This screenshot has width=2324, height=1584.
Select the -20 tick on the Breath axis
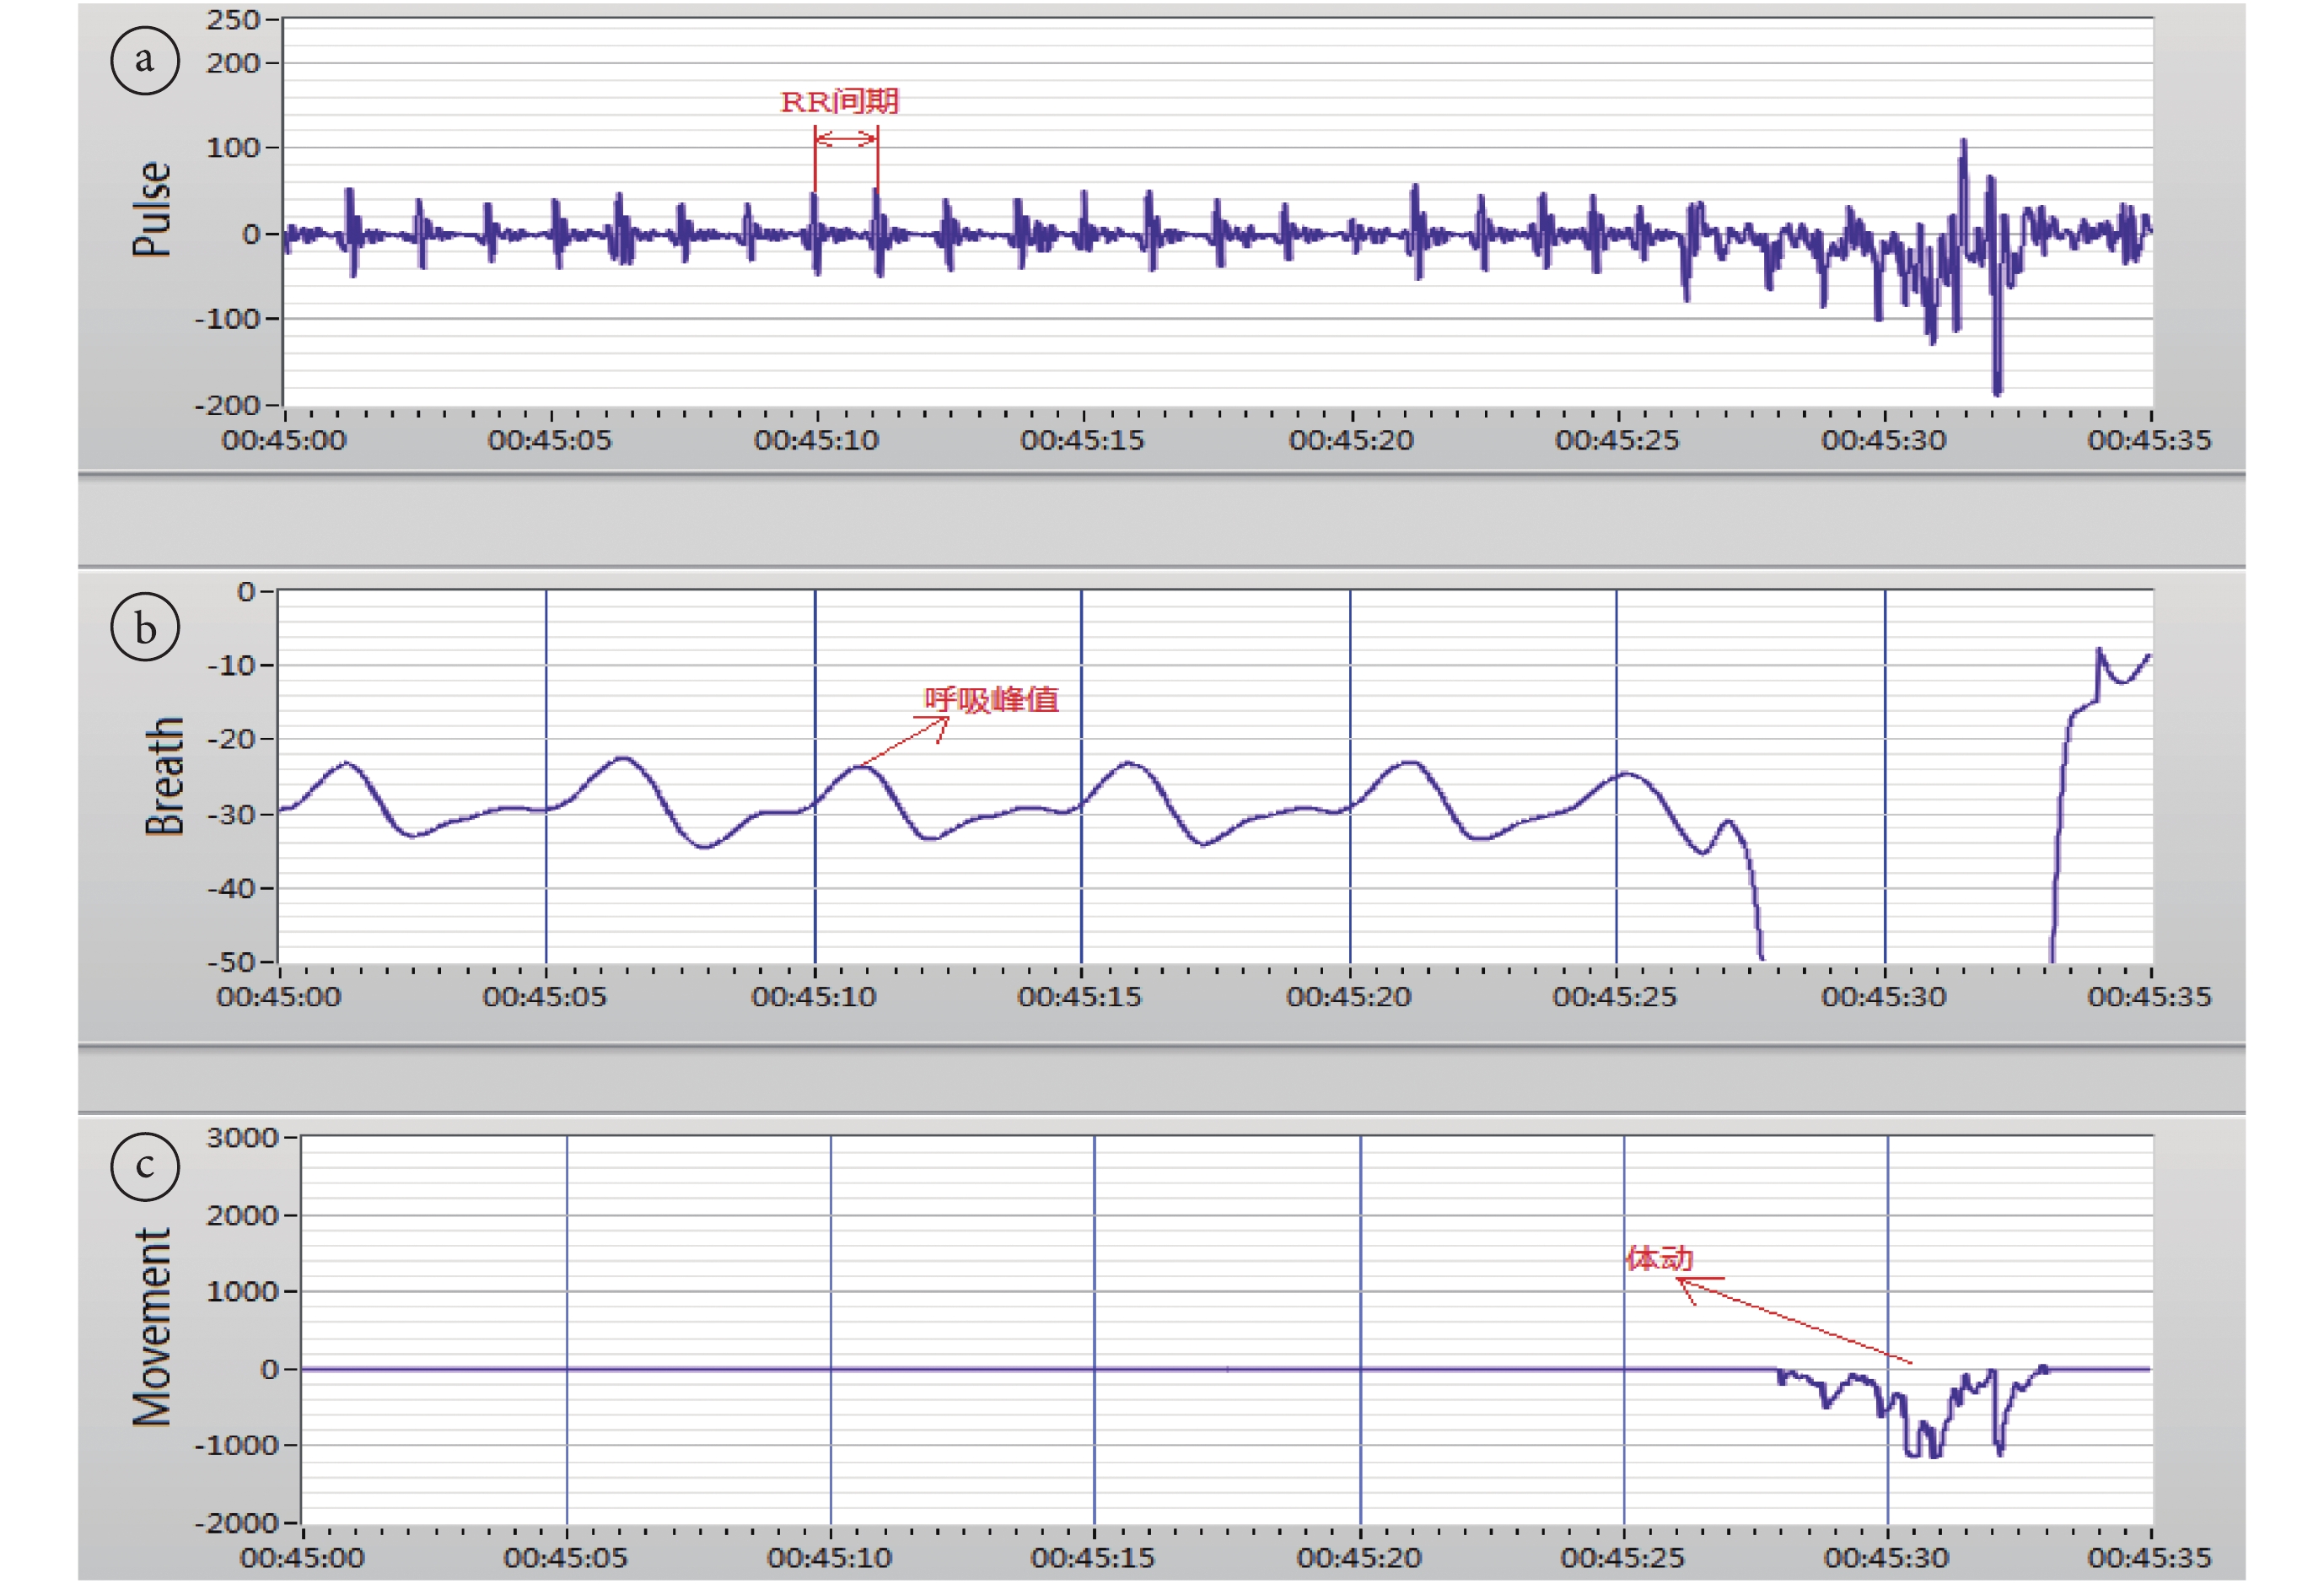(x=233, y=739)
